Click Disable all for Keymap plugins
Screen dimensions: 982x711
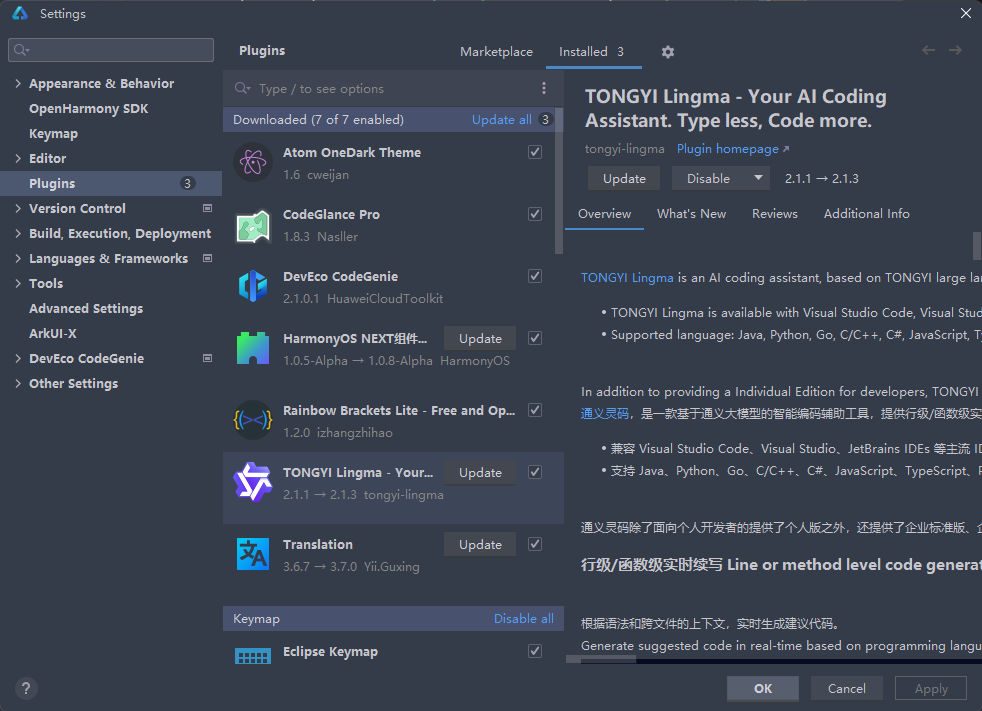coord(524,618)
